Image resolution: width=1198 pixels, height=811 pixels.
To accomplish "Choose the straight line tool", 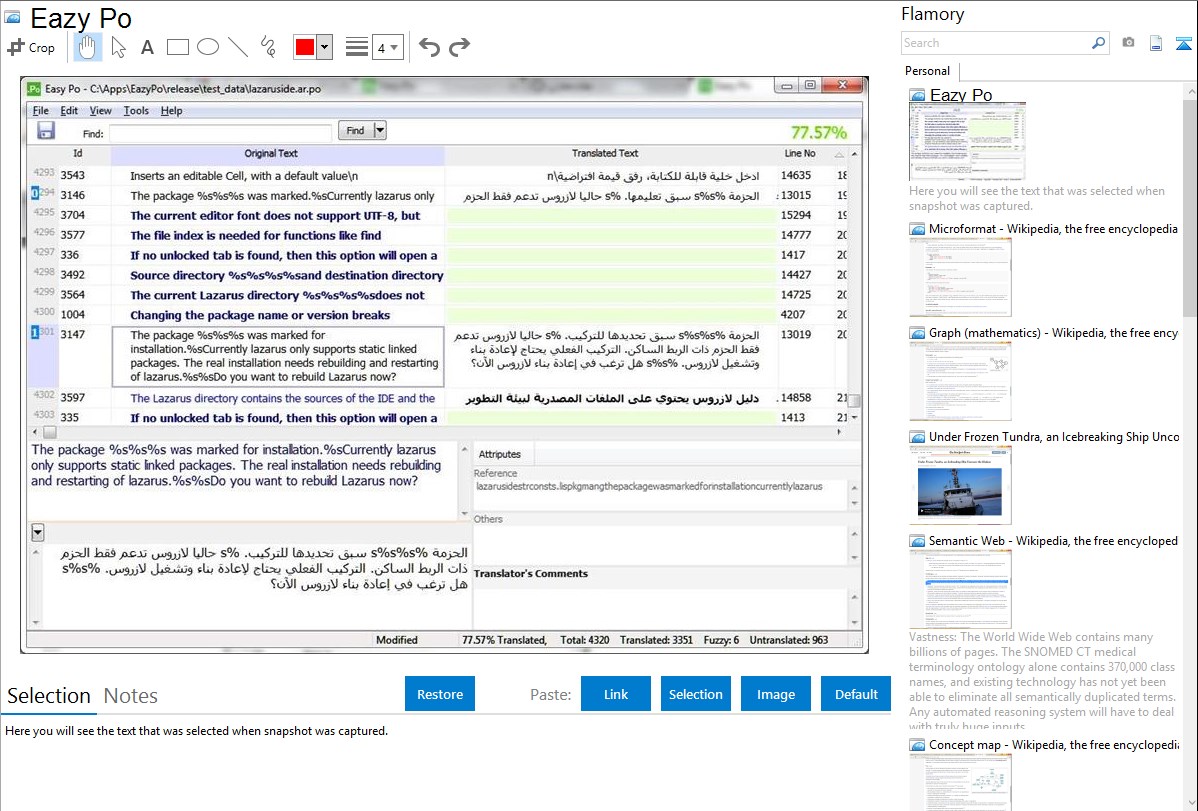I will pyautogui.click(x=238, y=47).
